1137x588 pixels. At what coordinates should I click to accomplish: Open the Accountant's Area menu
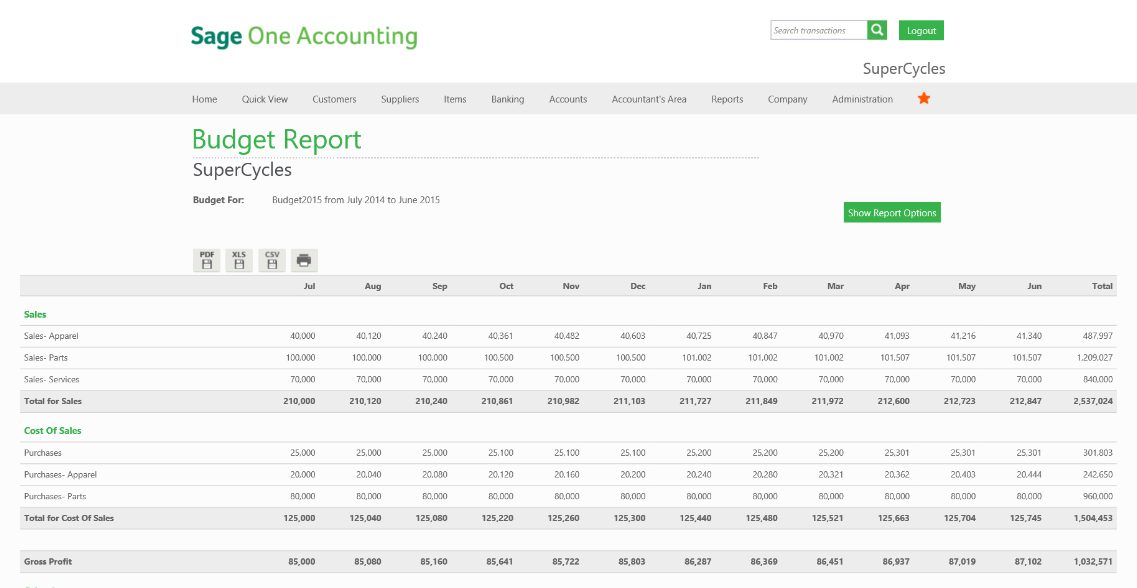click(x=649, y=99)
